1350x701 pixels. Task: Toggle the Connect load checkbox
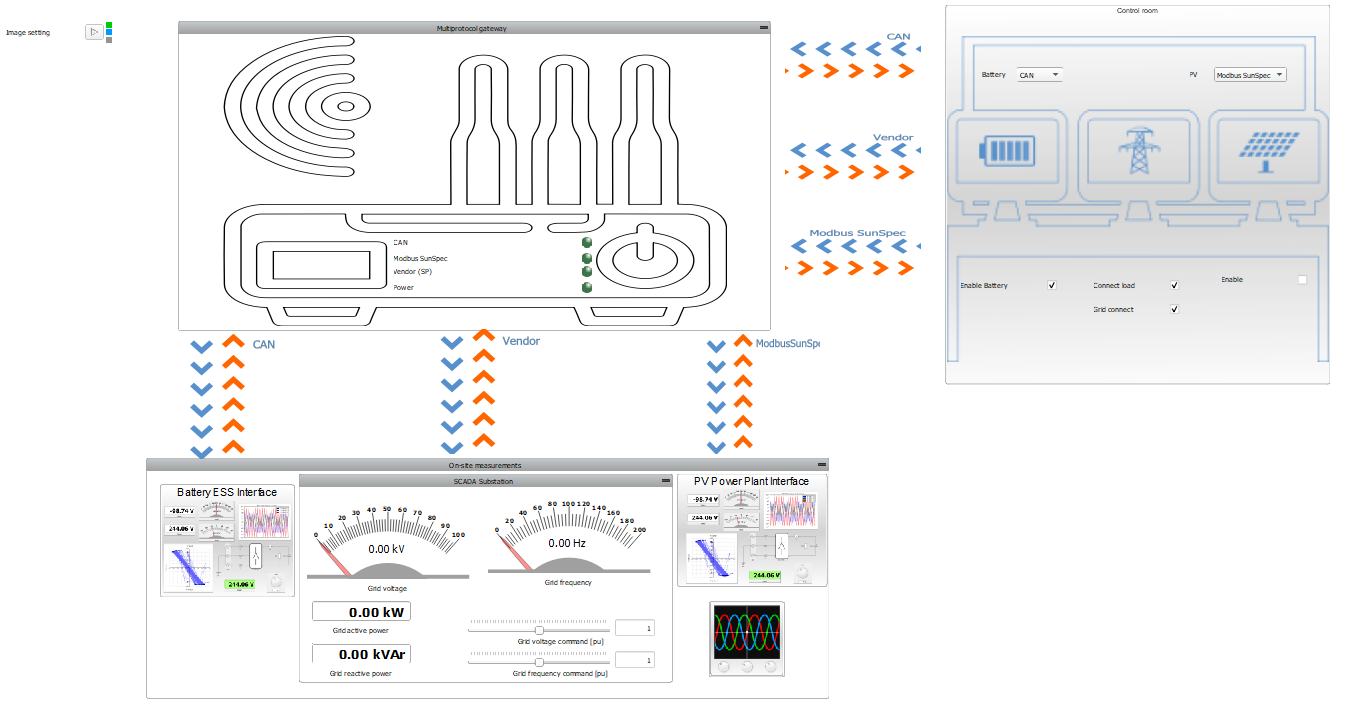click(x=1174, y=286)
